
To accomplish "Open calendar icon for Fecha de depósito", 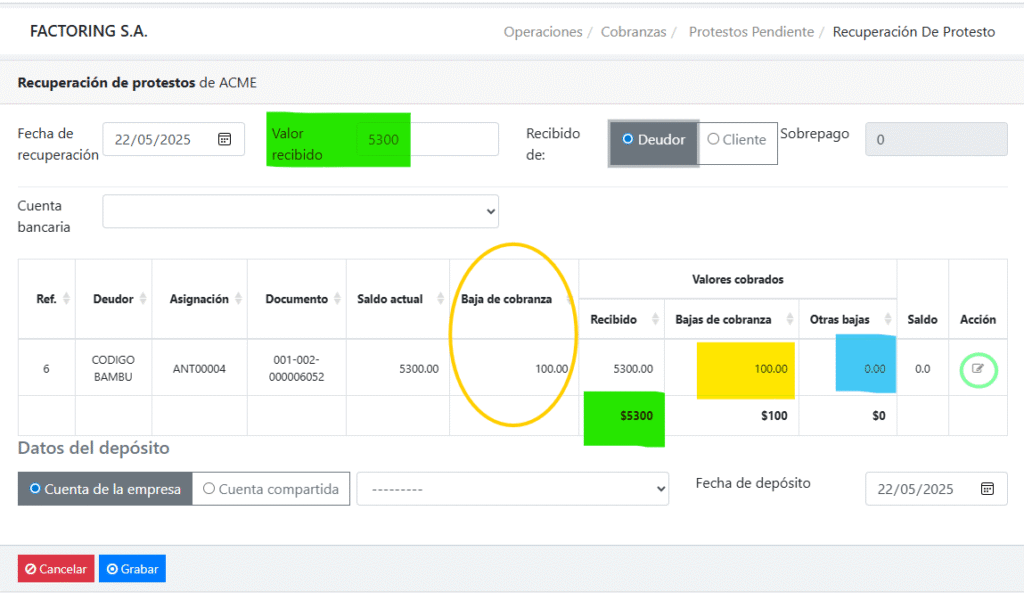I will (987, 489).
